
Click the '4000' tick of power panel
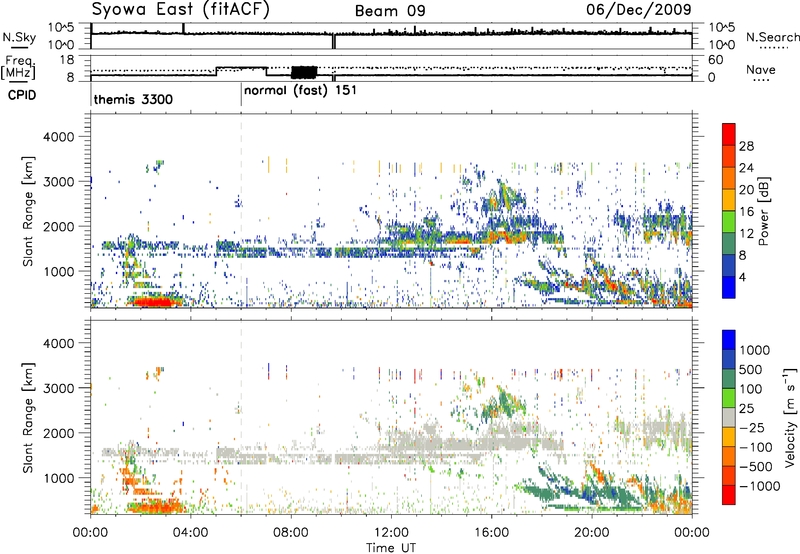[59, 137]
